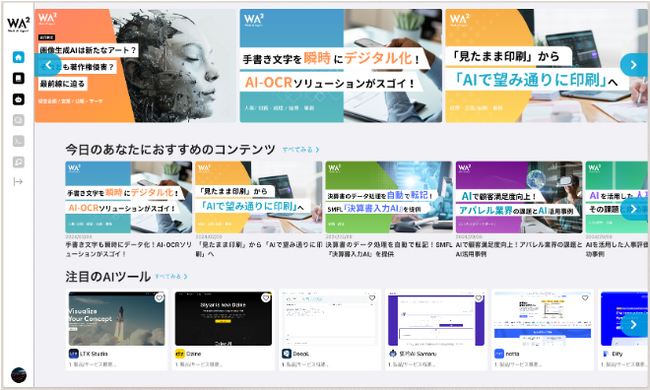Favorite the notta tool with heart
The height and width of the screenshot is (390, 650).
click(x=585, y=298)
